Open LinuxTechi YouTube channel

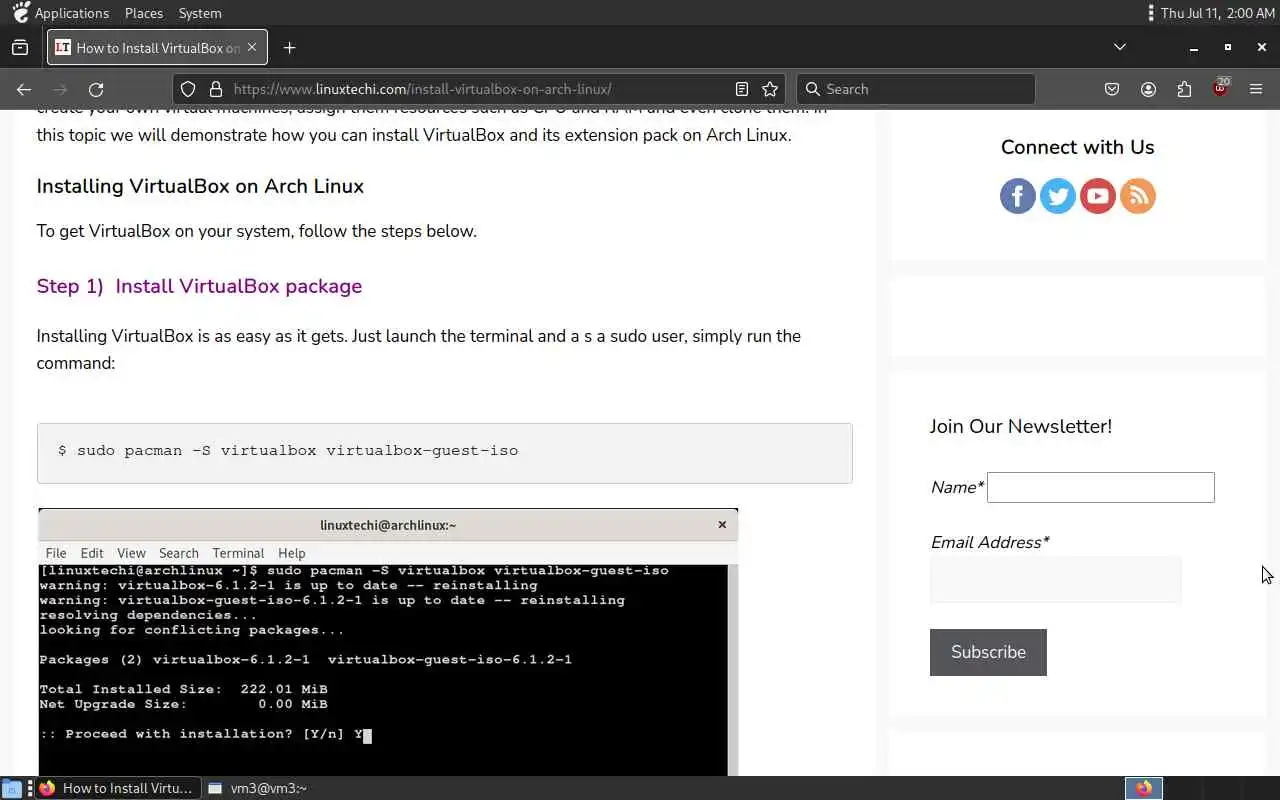coord(1098,196)
